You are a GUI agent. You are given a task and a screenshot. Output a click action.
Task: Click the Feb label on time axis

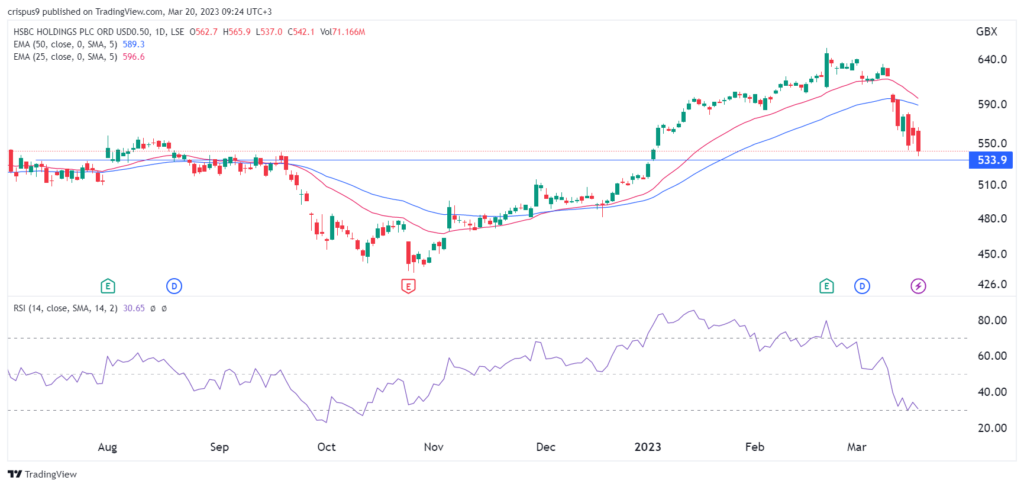click(754, 448)
